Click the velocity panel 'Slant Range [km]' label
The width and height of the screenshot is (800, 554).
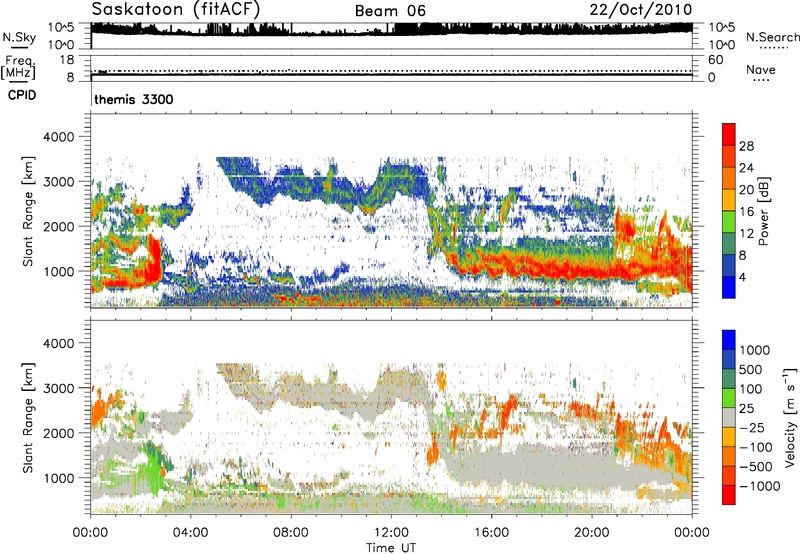29,418
